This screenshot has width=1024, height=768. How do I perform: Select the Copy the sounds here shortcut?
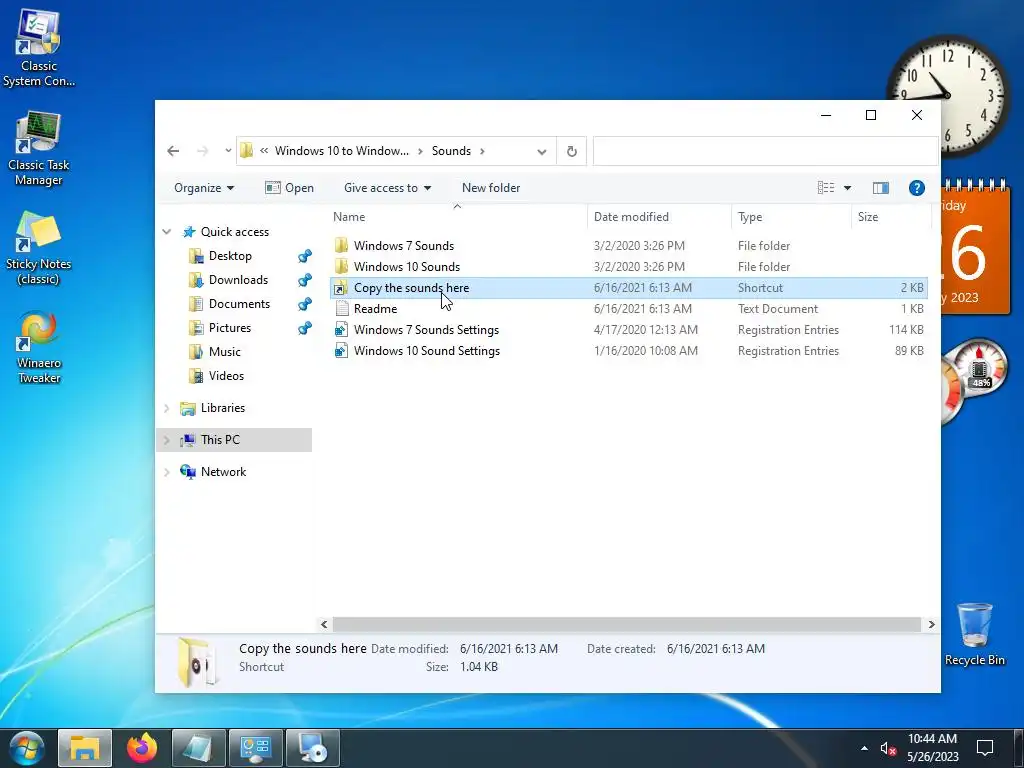tap(629, 287)
